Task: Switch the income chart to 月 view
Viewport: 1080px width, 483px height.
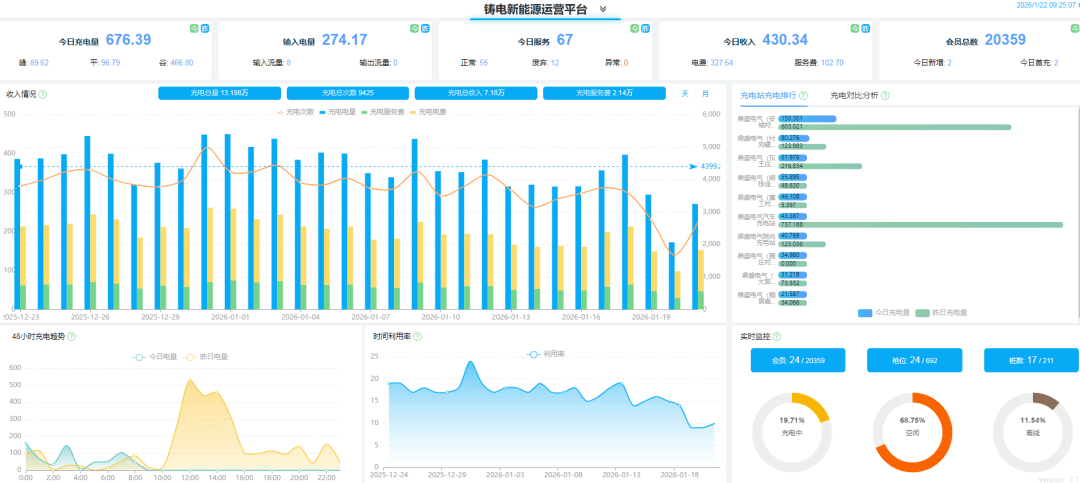Action: tap(705, 94)
